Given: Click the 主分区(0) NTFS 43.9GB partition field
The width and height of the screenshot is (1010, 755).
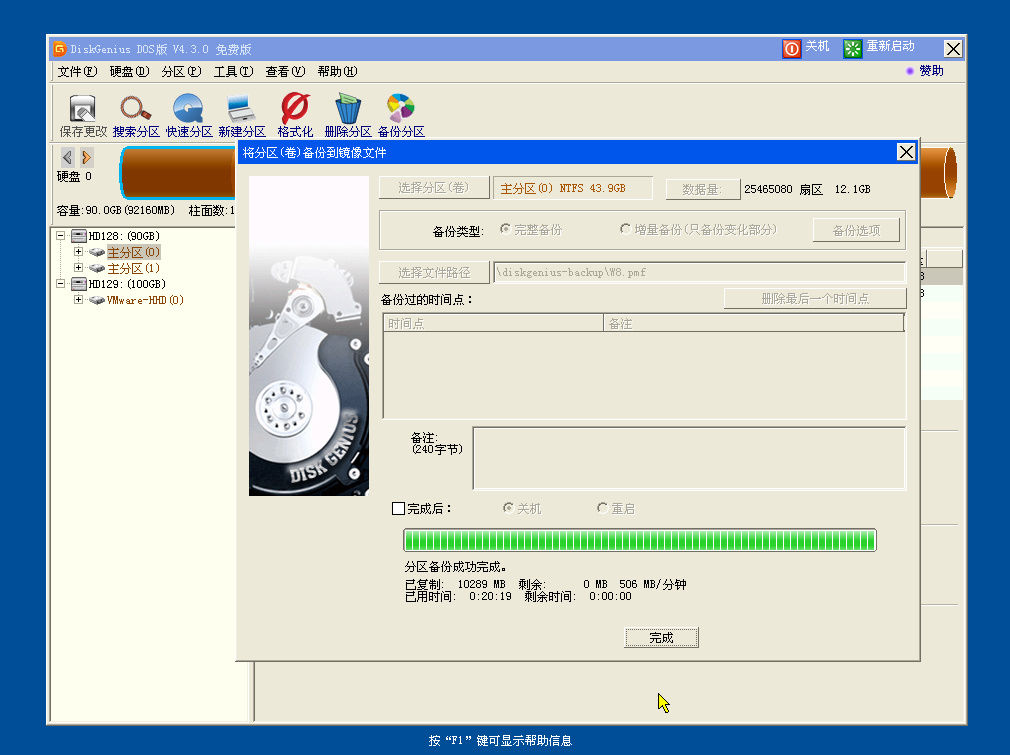Looking at the screenshot, I should coord(573,188).
